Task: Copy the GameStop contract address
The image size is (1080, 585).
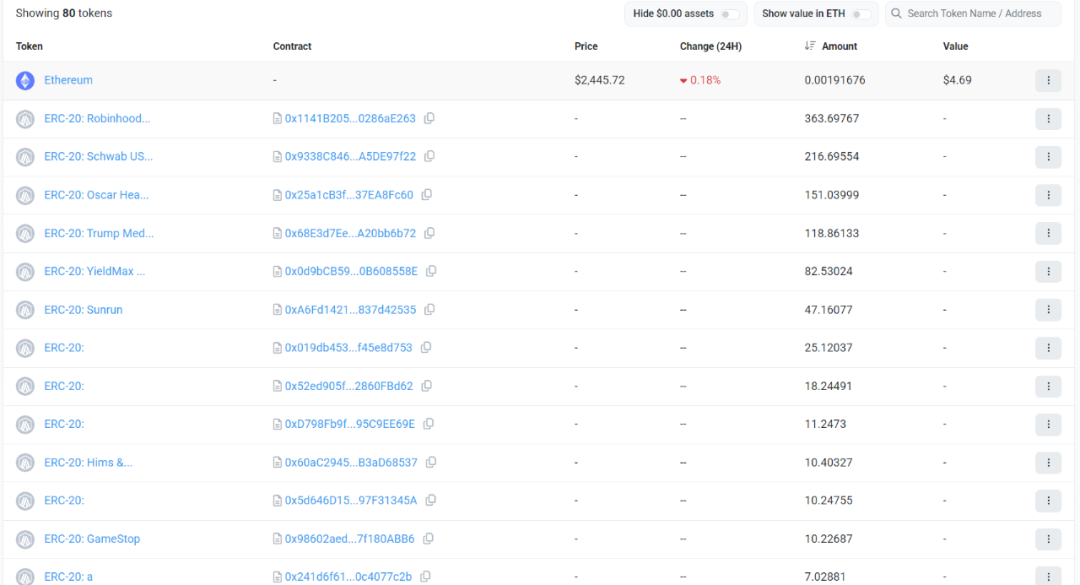Action: tap(429, 538)
